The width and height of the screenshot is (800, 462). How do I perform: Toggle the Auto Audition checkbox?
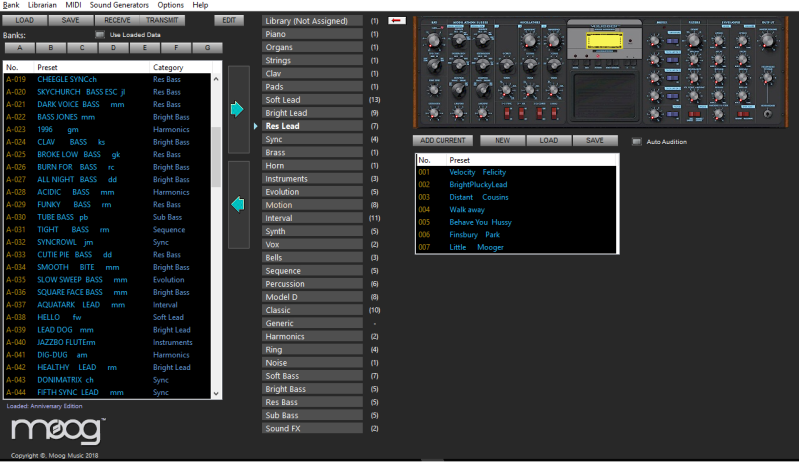638,141
